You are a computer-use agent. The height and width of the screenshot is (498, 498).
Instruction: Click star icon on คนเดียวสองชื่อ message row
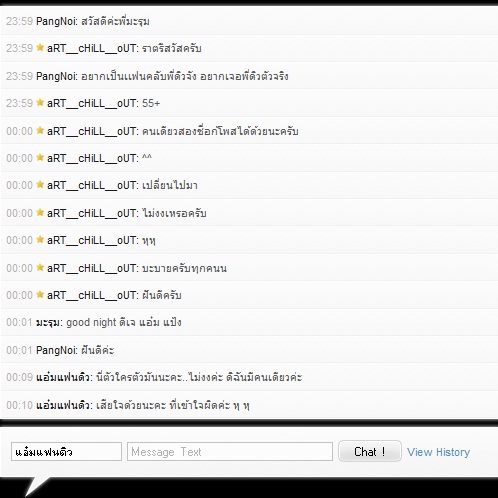pos(40,130)
